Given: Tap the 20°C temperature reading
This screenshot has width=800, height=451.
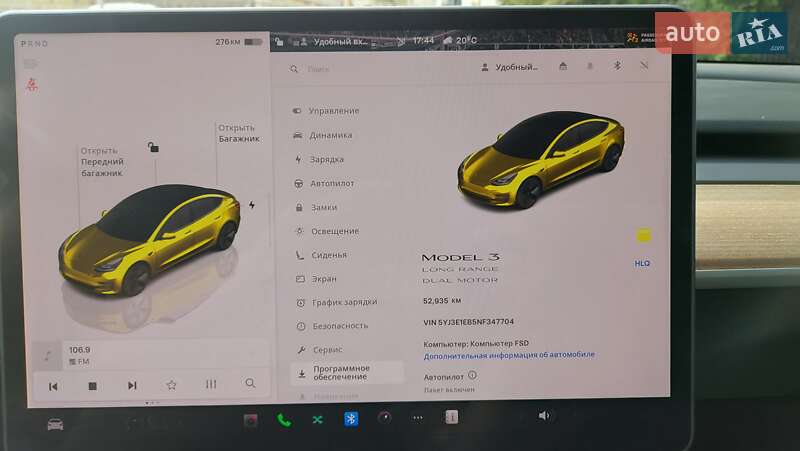Looking at the screenshot, I should pyautogui.click(x=466, y=40).
